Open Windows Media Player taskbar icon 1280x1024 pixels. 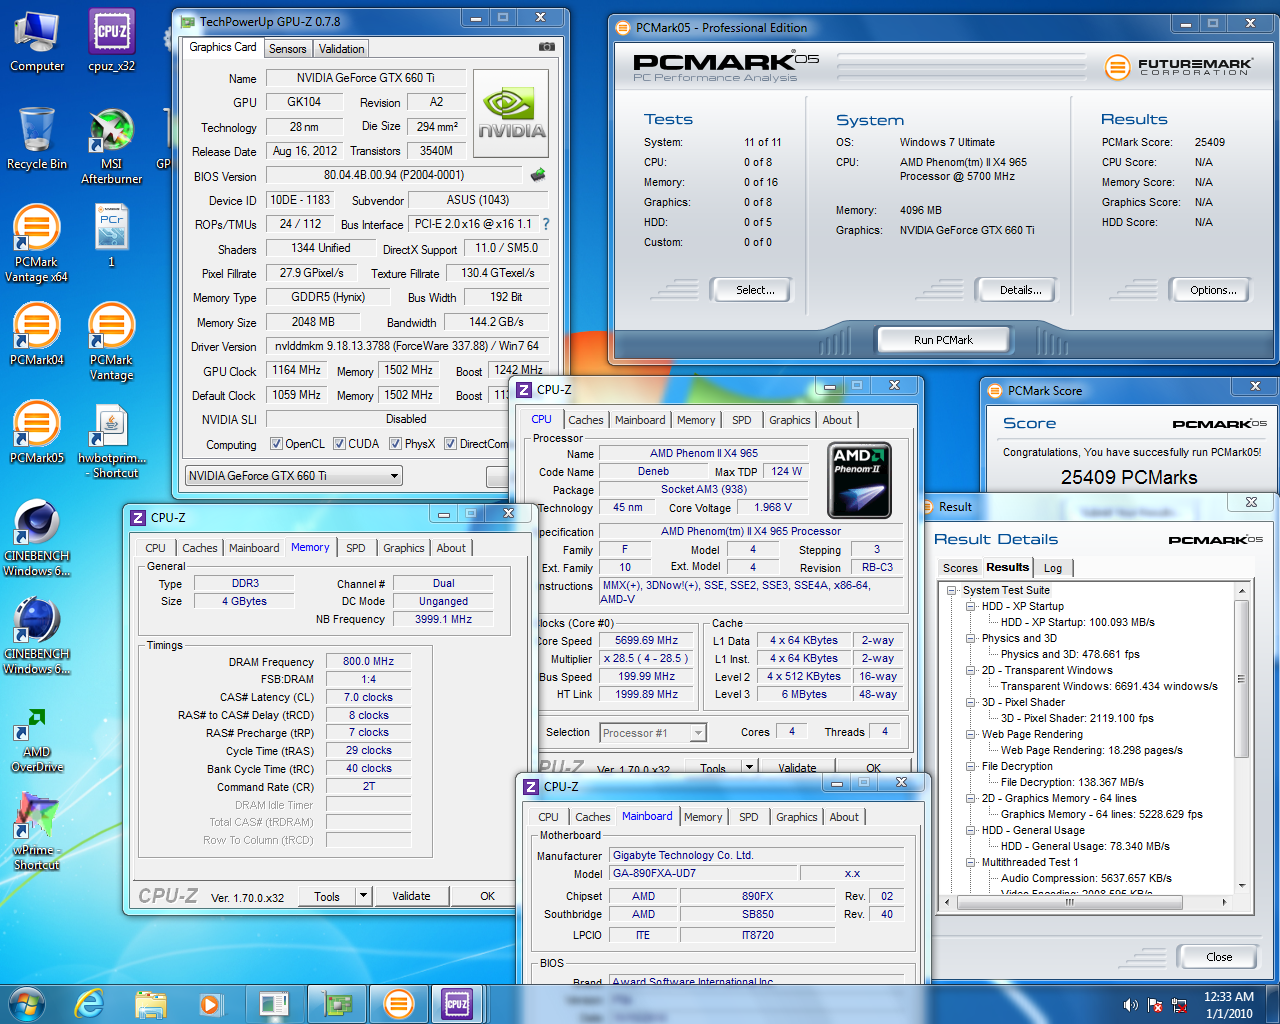pyautogui.click(x=210, y=1004)
